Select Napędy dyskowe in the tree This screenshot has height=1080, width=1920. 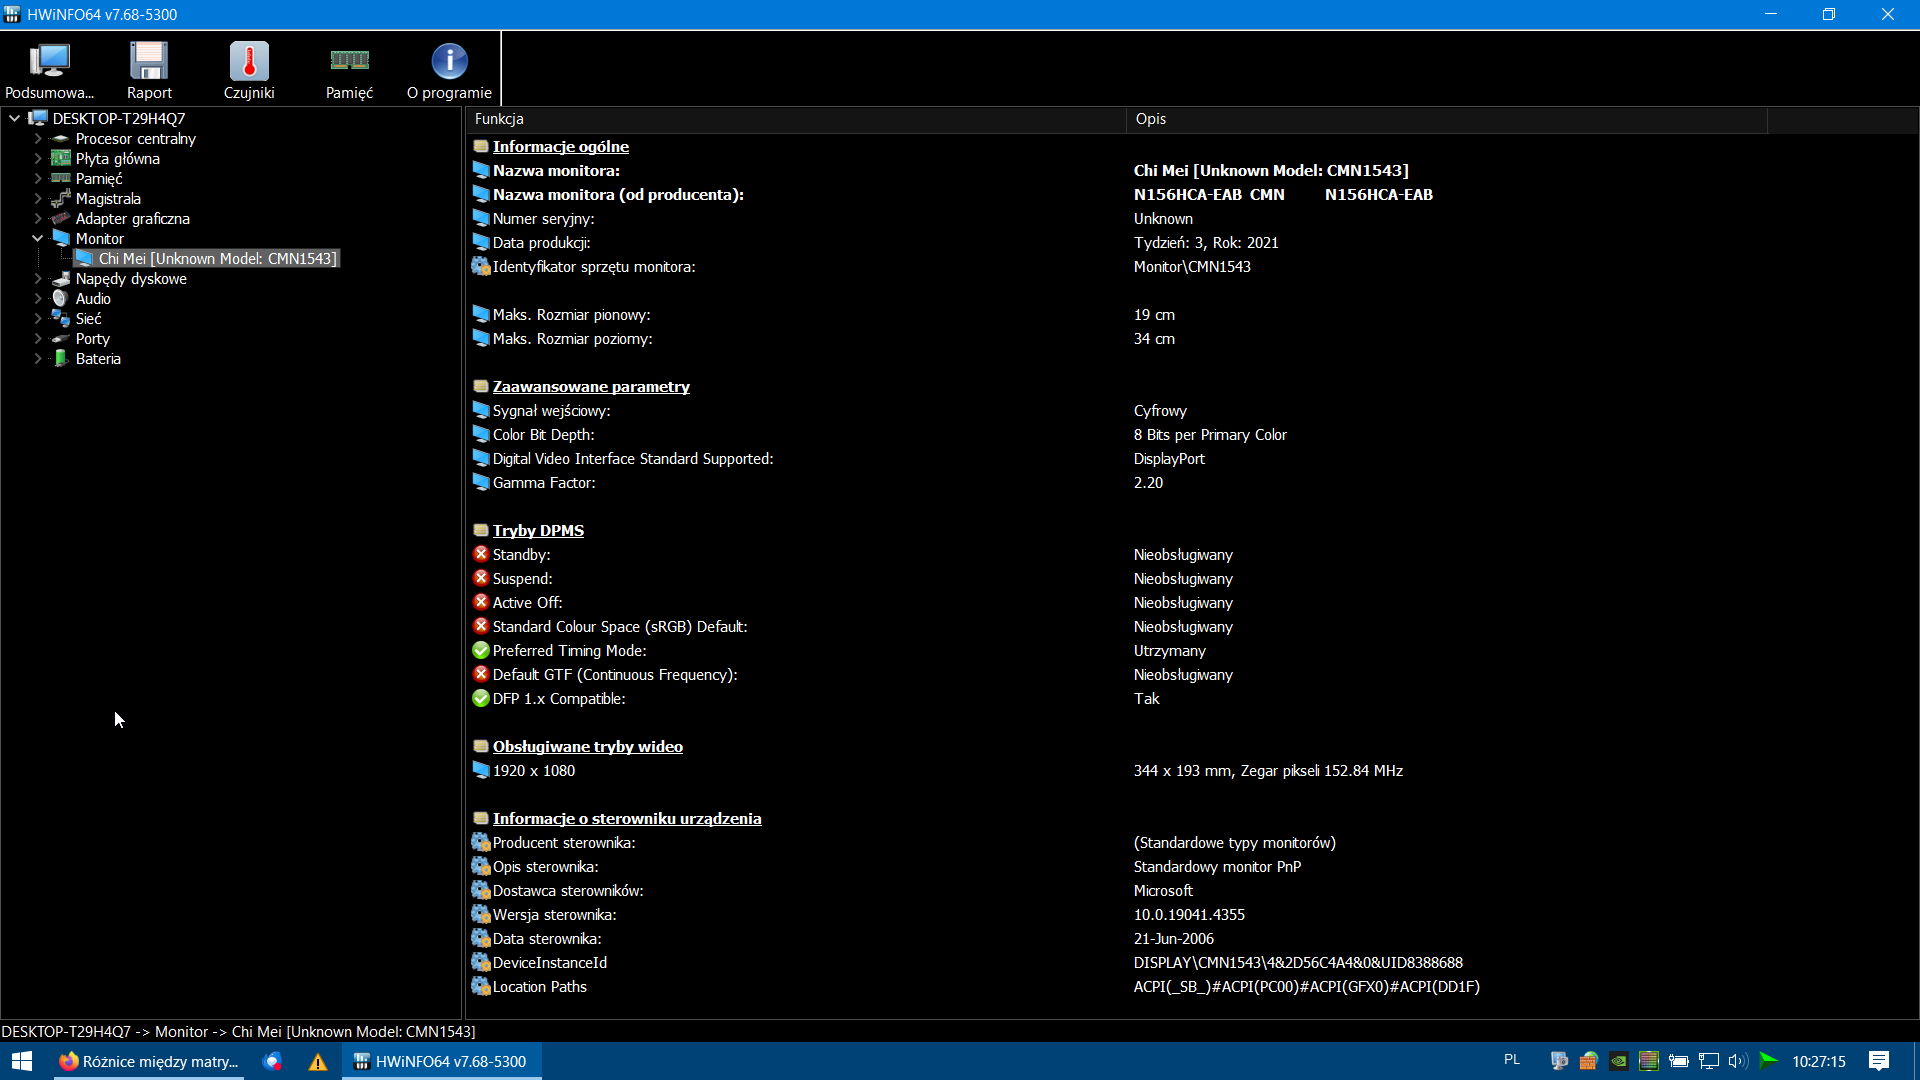[x=131, y=278]
